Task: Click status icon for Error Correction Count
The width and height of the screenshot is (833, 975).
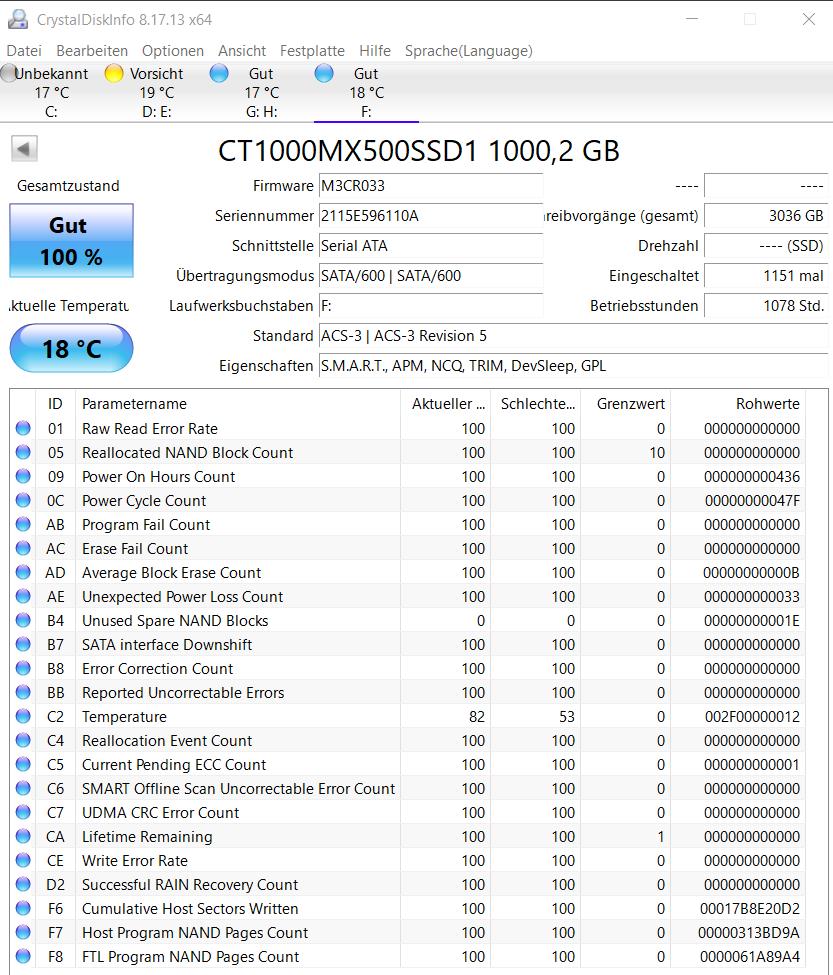Action: [23, 668]
